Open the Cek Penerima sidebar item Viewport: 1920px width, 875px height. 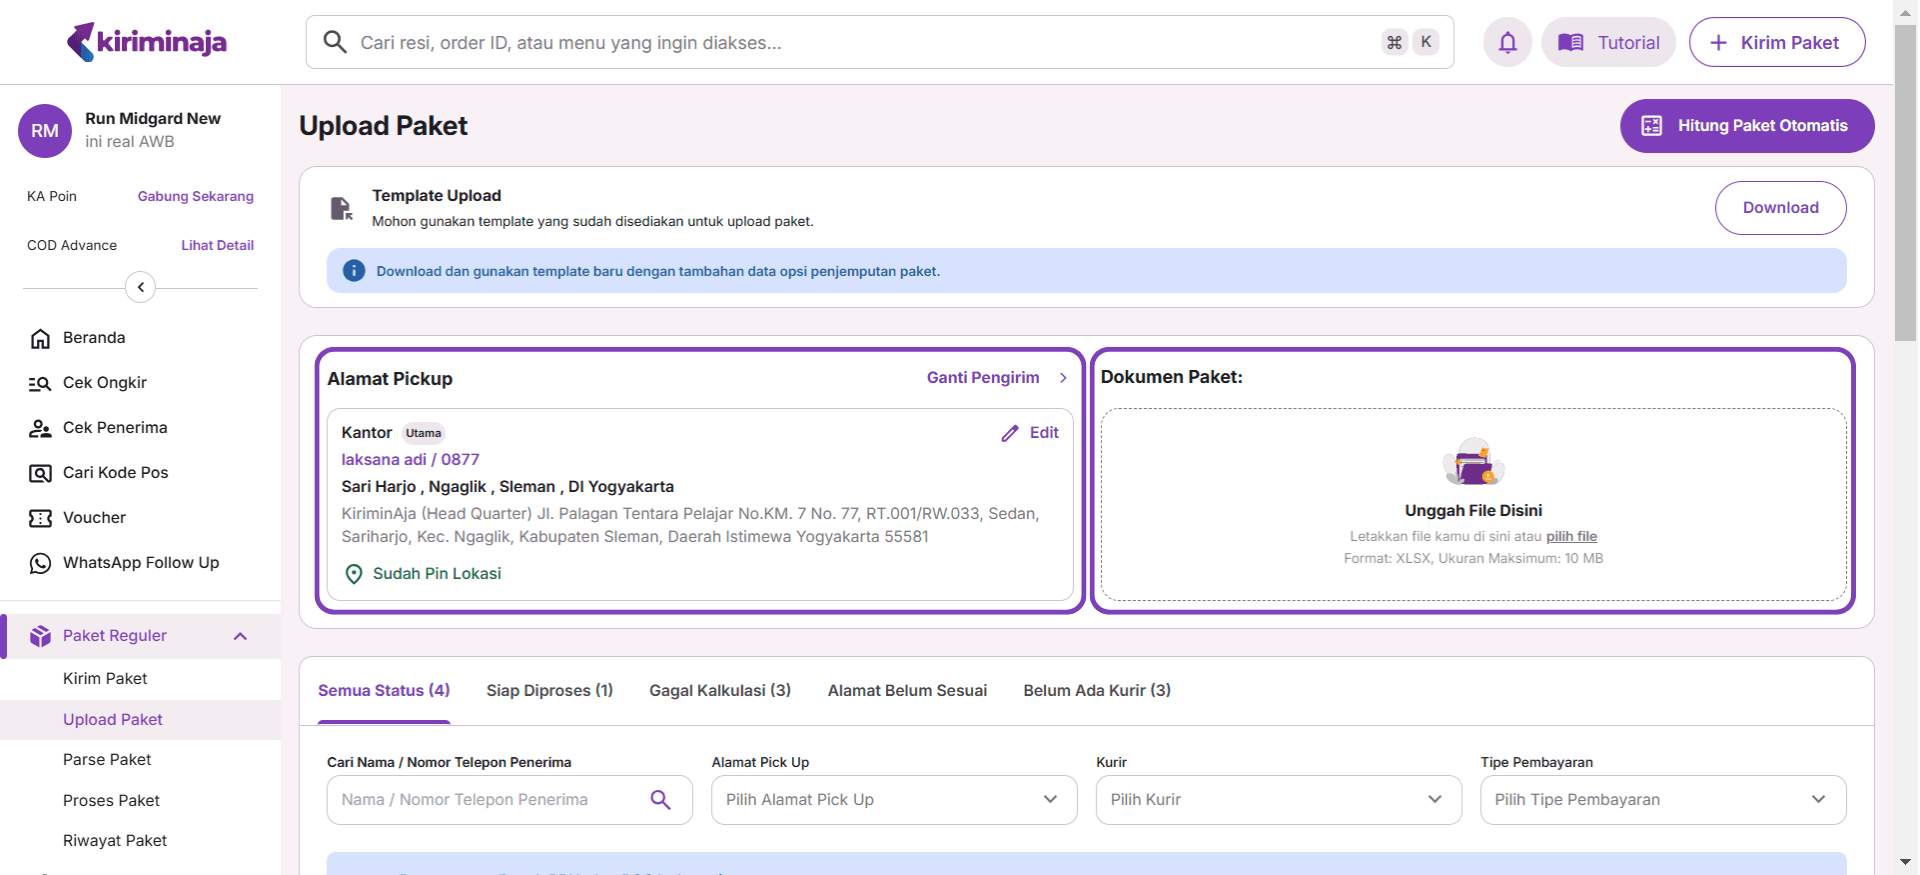114,428
